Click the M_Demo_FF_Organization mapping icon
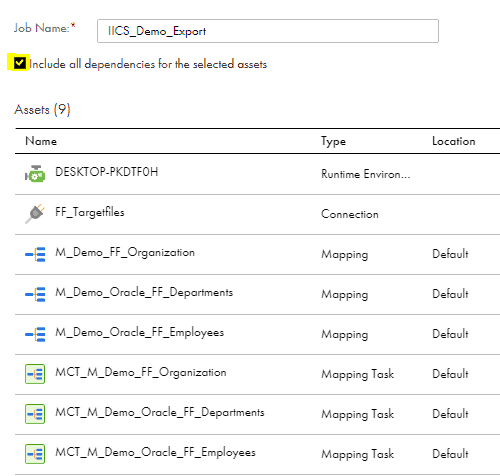The width and height of the screenshot is (500, 476). pyautogui.click(x=35, y=254)
